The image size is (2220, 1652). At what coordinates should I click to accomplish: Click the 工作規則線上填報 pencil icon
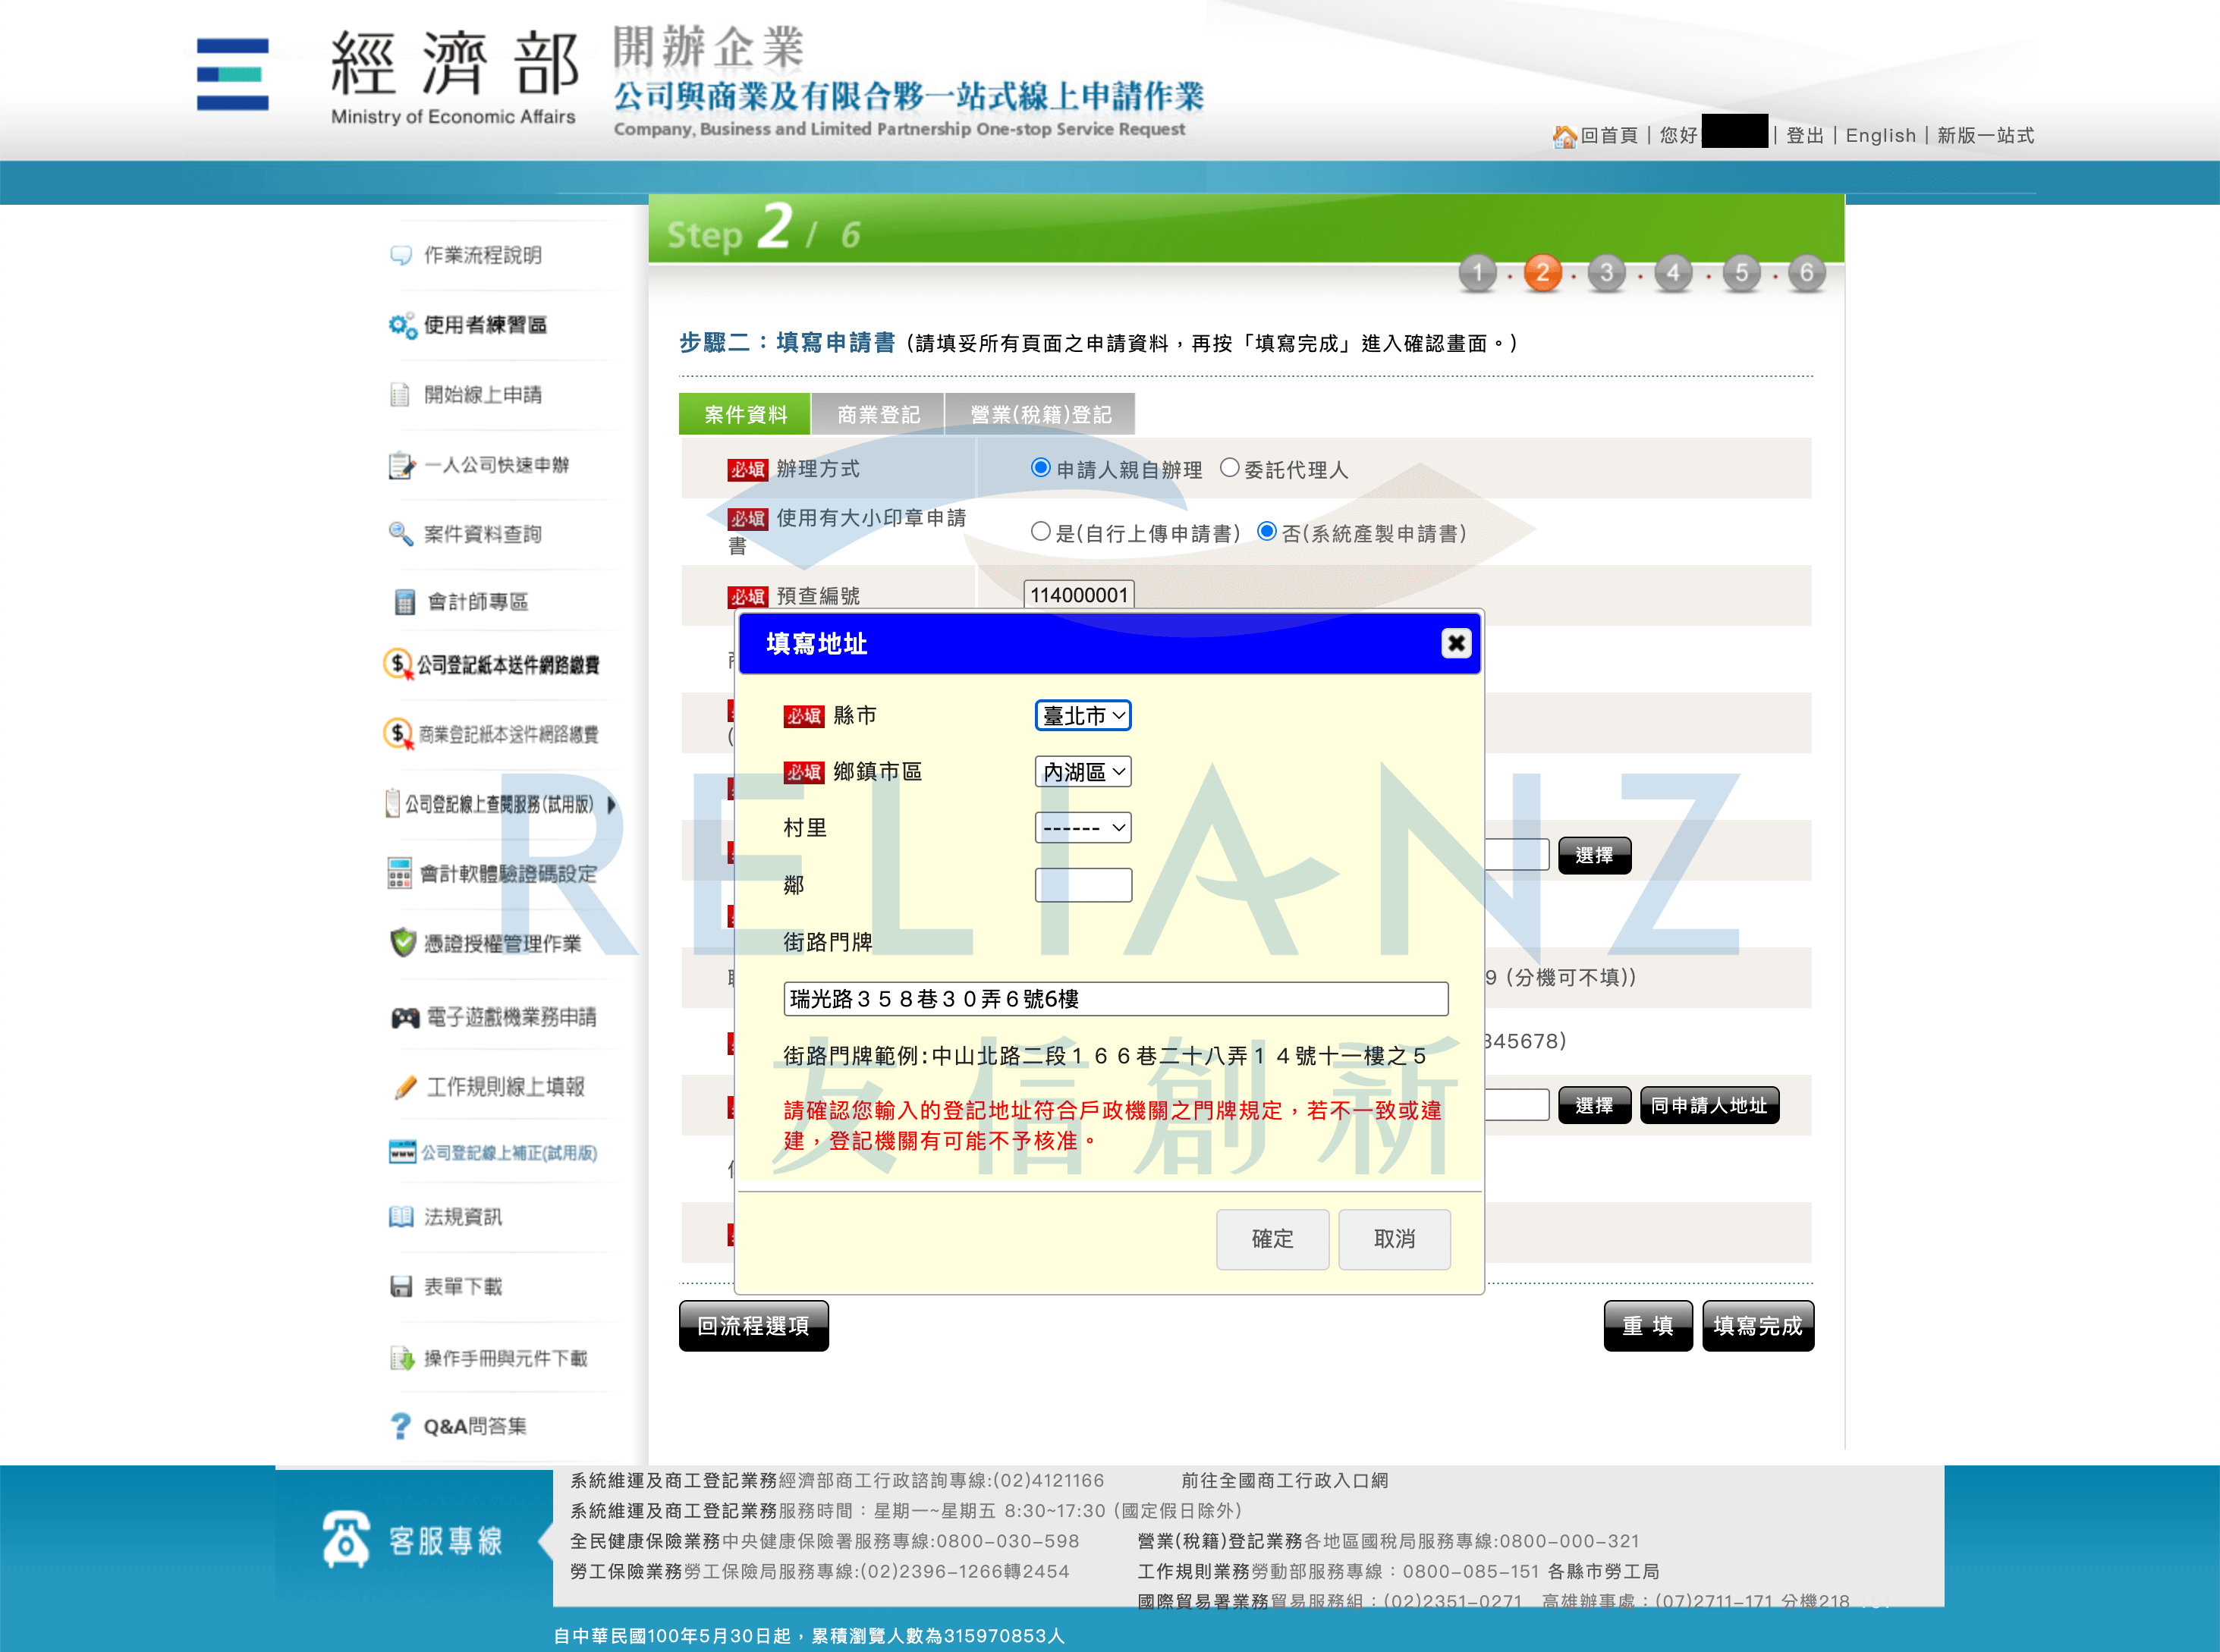coord(405,1087)
